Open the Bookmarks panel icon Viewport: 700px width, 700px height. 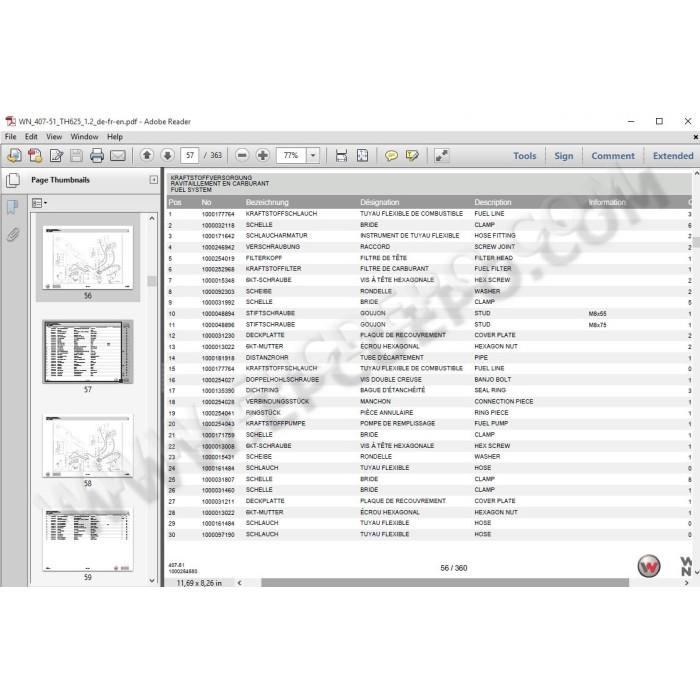(x=12, y=207)
